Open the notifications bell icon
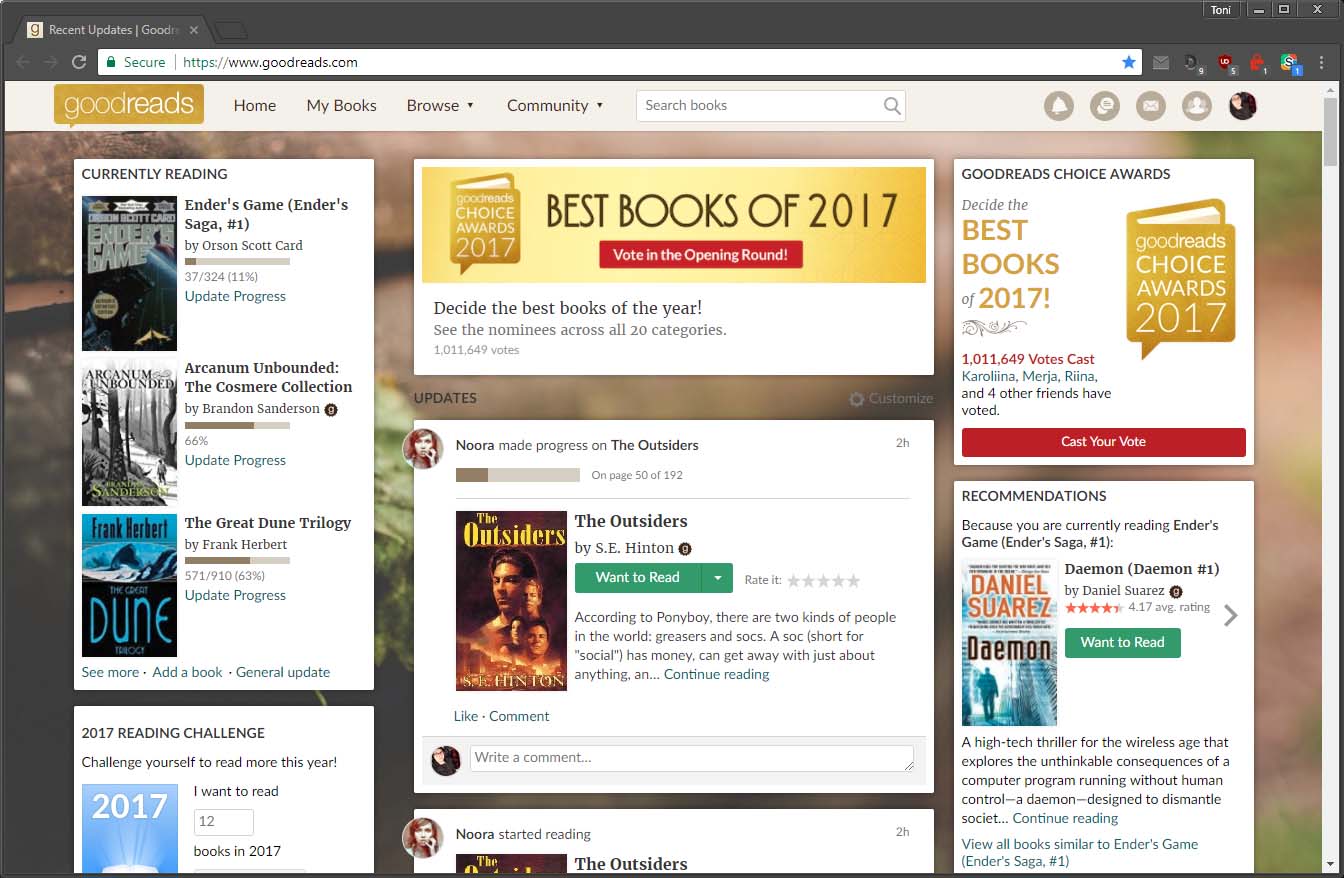This screenshot has height=878, width=1344. point(1059,106)
